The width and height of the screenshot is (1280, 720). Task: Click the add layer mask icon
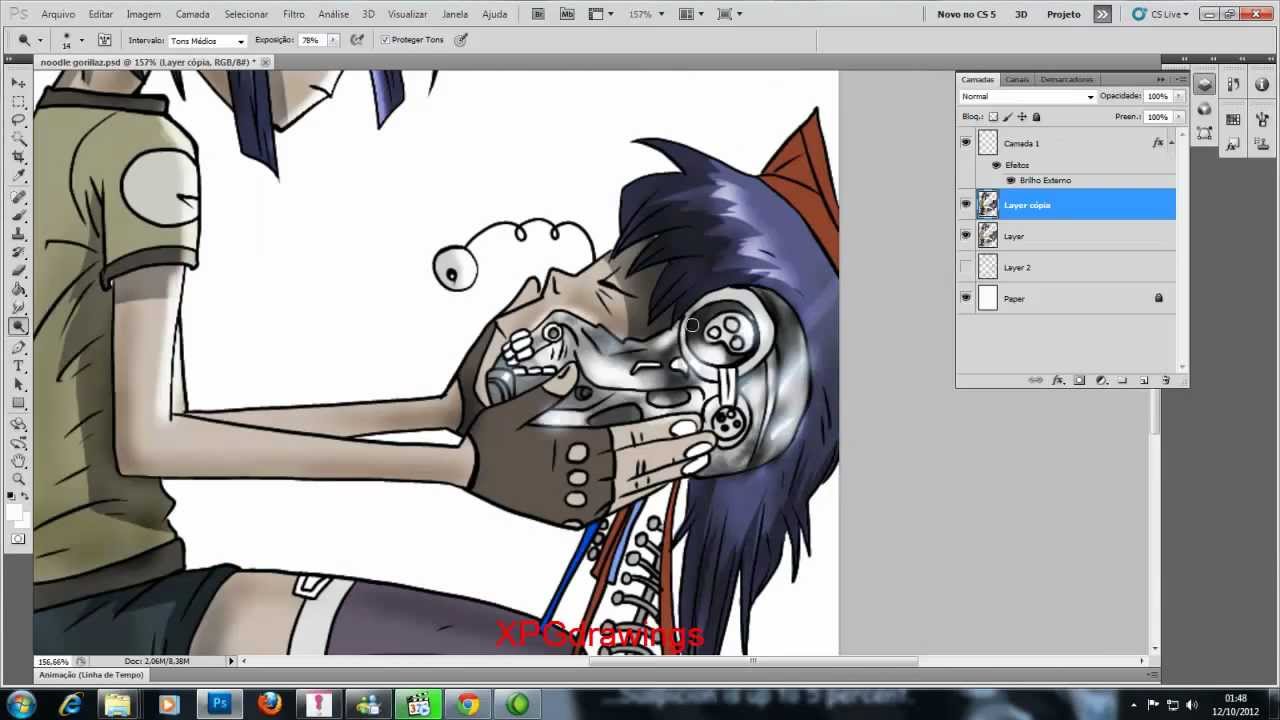pyautogui.click(x=1080, y=380)
